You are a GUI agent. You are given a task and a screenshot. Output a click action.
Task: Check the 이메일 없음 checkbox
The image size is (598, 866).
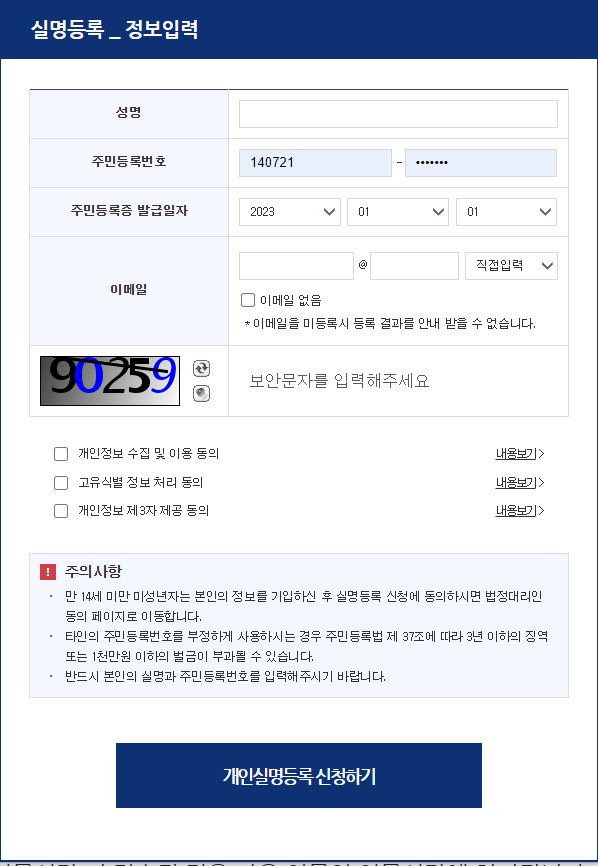click(248, 300)
